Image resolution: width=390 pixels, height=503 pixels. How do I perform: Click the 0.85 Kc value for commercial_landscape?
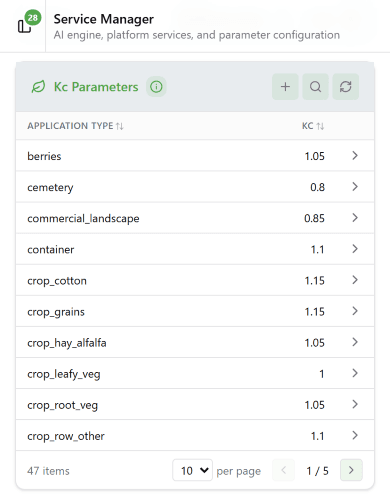click(x=314, y=218)
